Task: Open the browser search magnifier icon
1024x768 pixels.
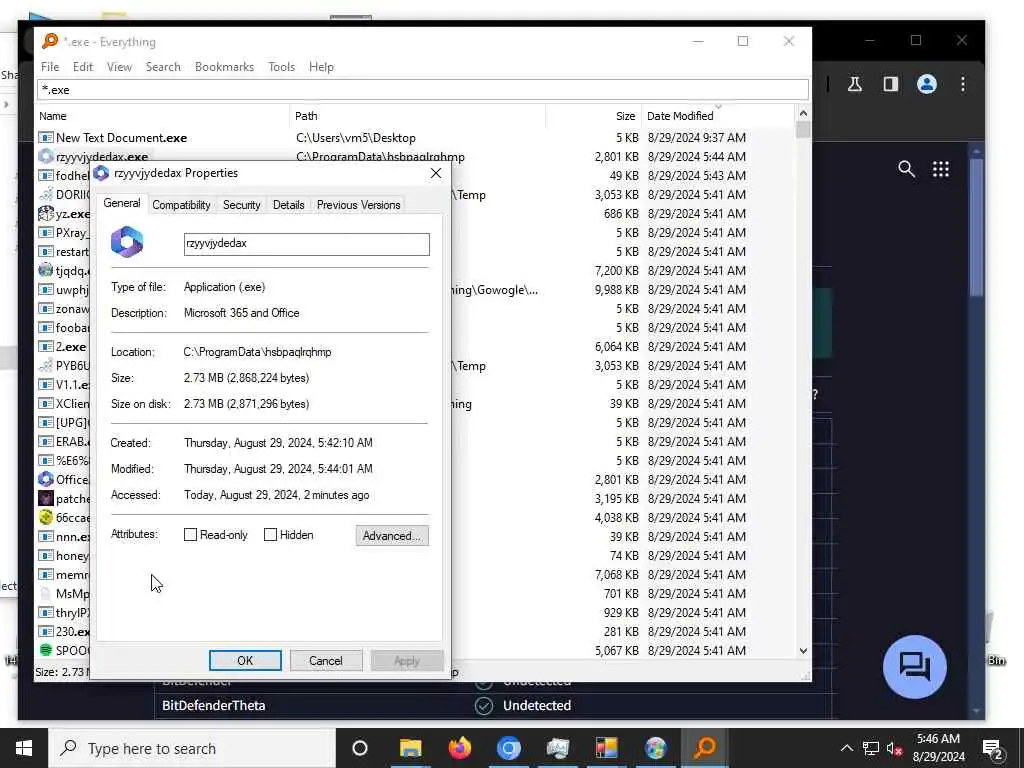Action: coord(906,169)
